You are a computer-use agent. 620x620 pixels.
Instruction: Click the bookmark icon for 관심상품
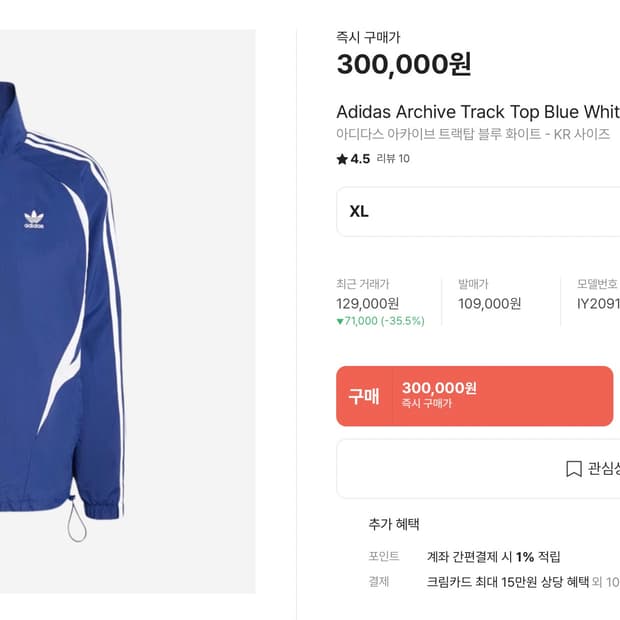(573, 468)
